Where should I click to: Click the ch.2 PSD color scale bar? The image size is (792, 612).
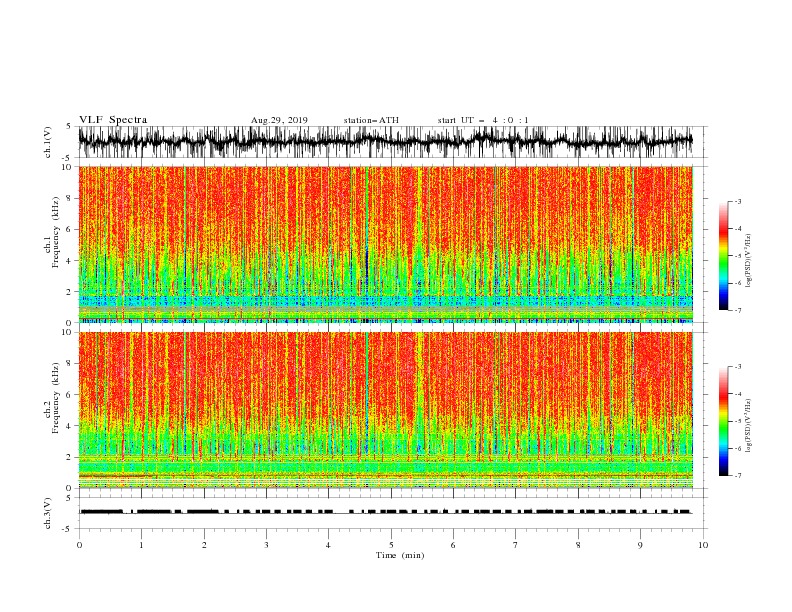pyautogui.click(x=723, y=421)
